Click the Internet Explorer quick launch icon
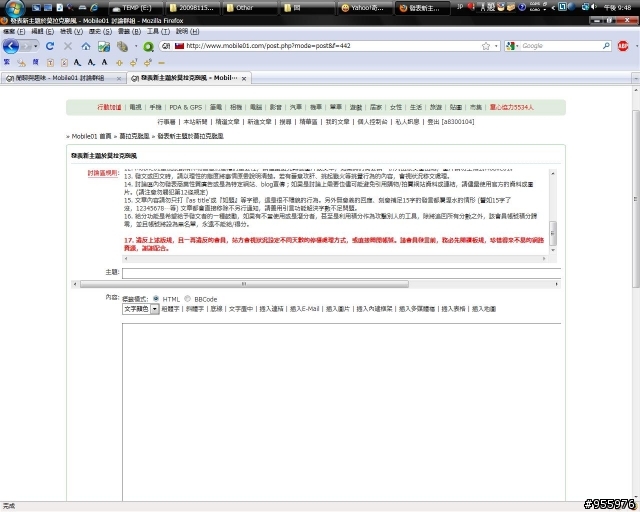Screen dimensions: 640x512 [x=94, y=7]
